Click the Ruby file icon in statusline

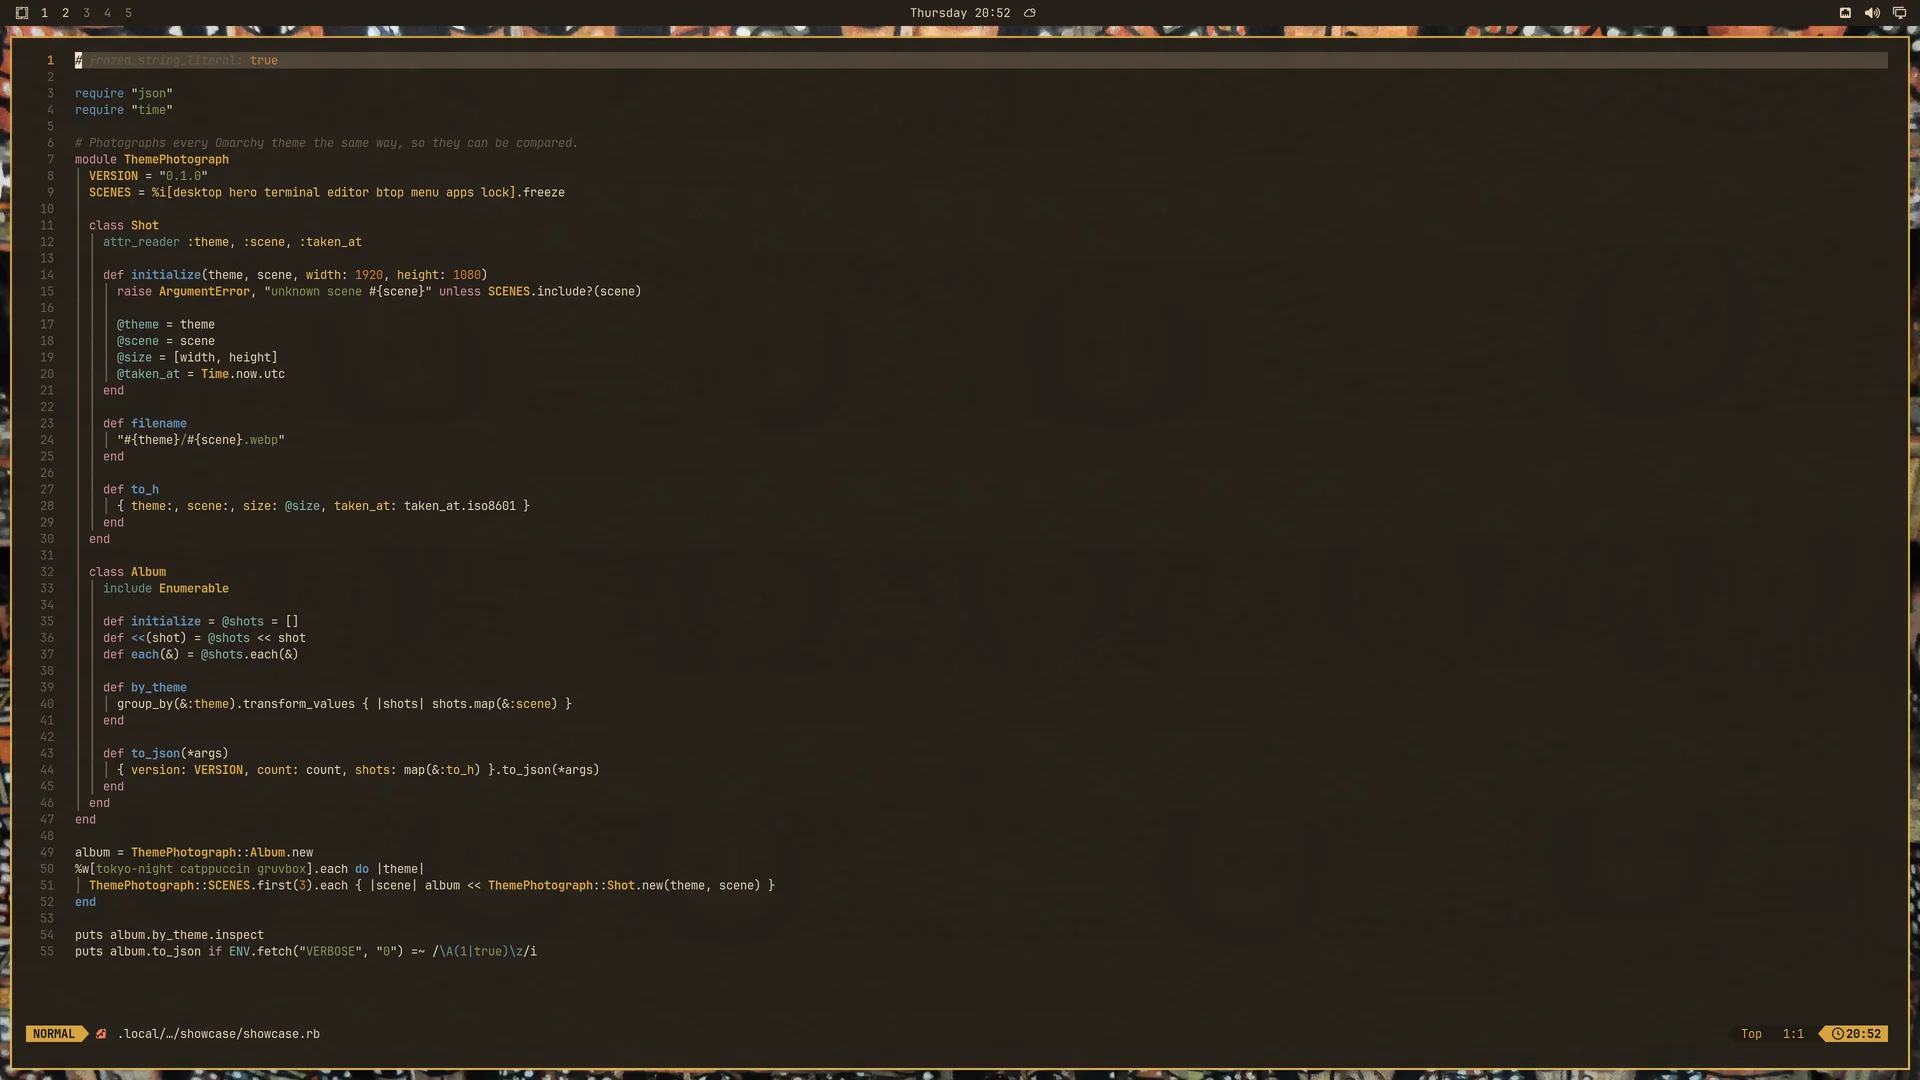[101, 1034]
